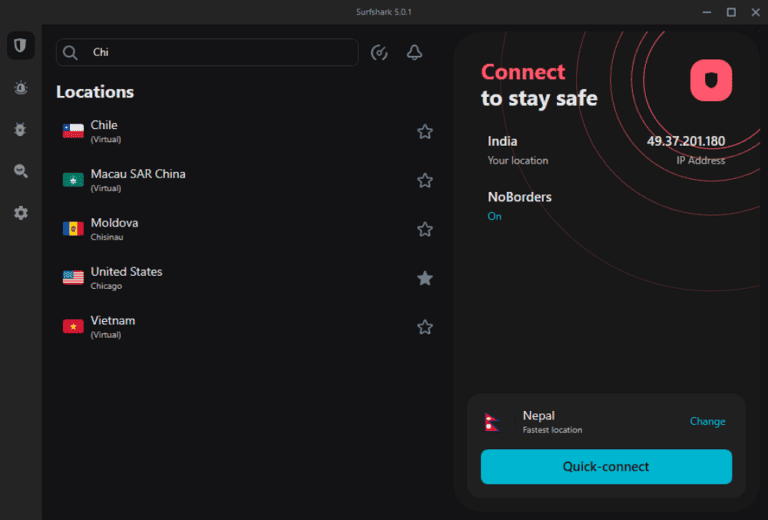Star the Vietnam location

pos(425,327)
